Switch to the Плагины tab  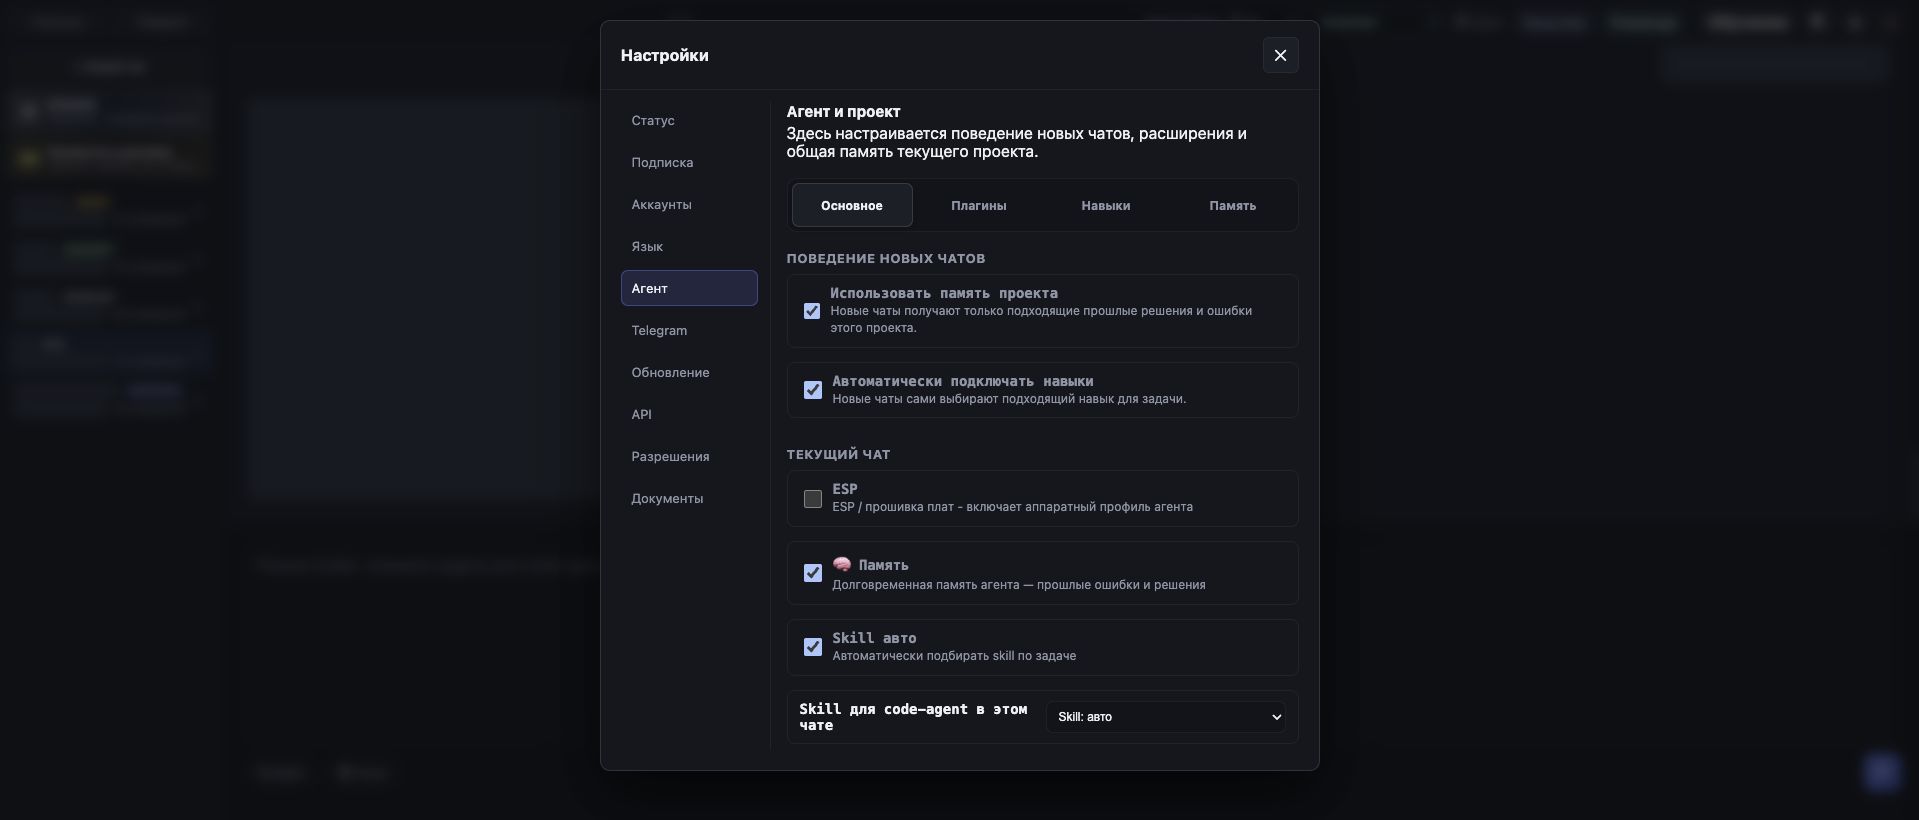pyautogui.click(x=979, y=205)
